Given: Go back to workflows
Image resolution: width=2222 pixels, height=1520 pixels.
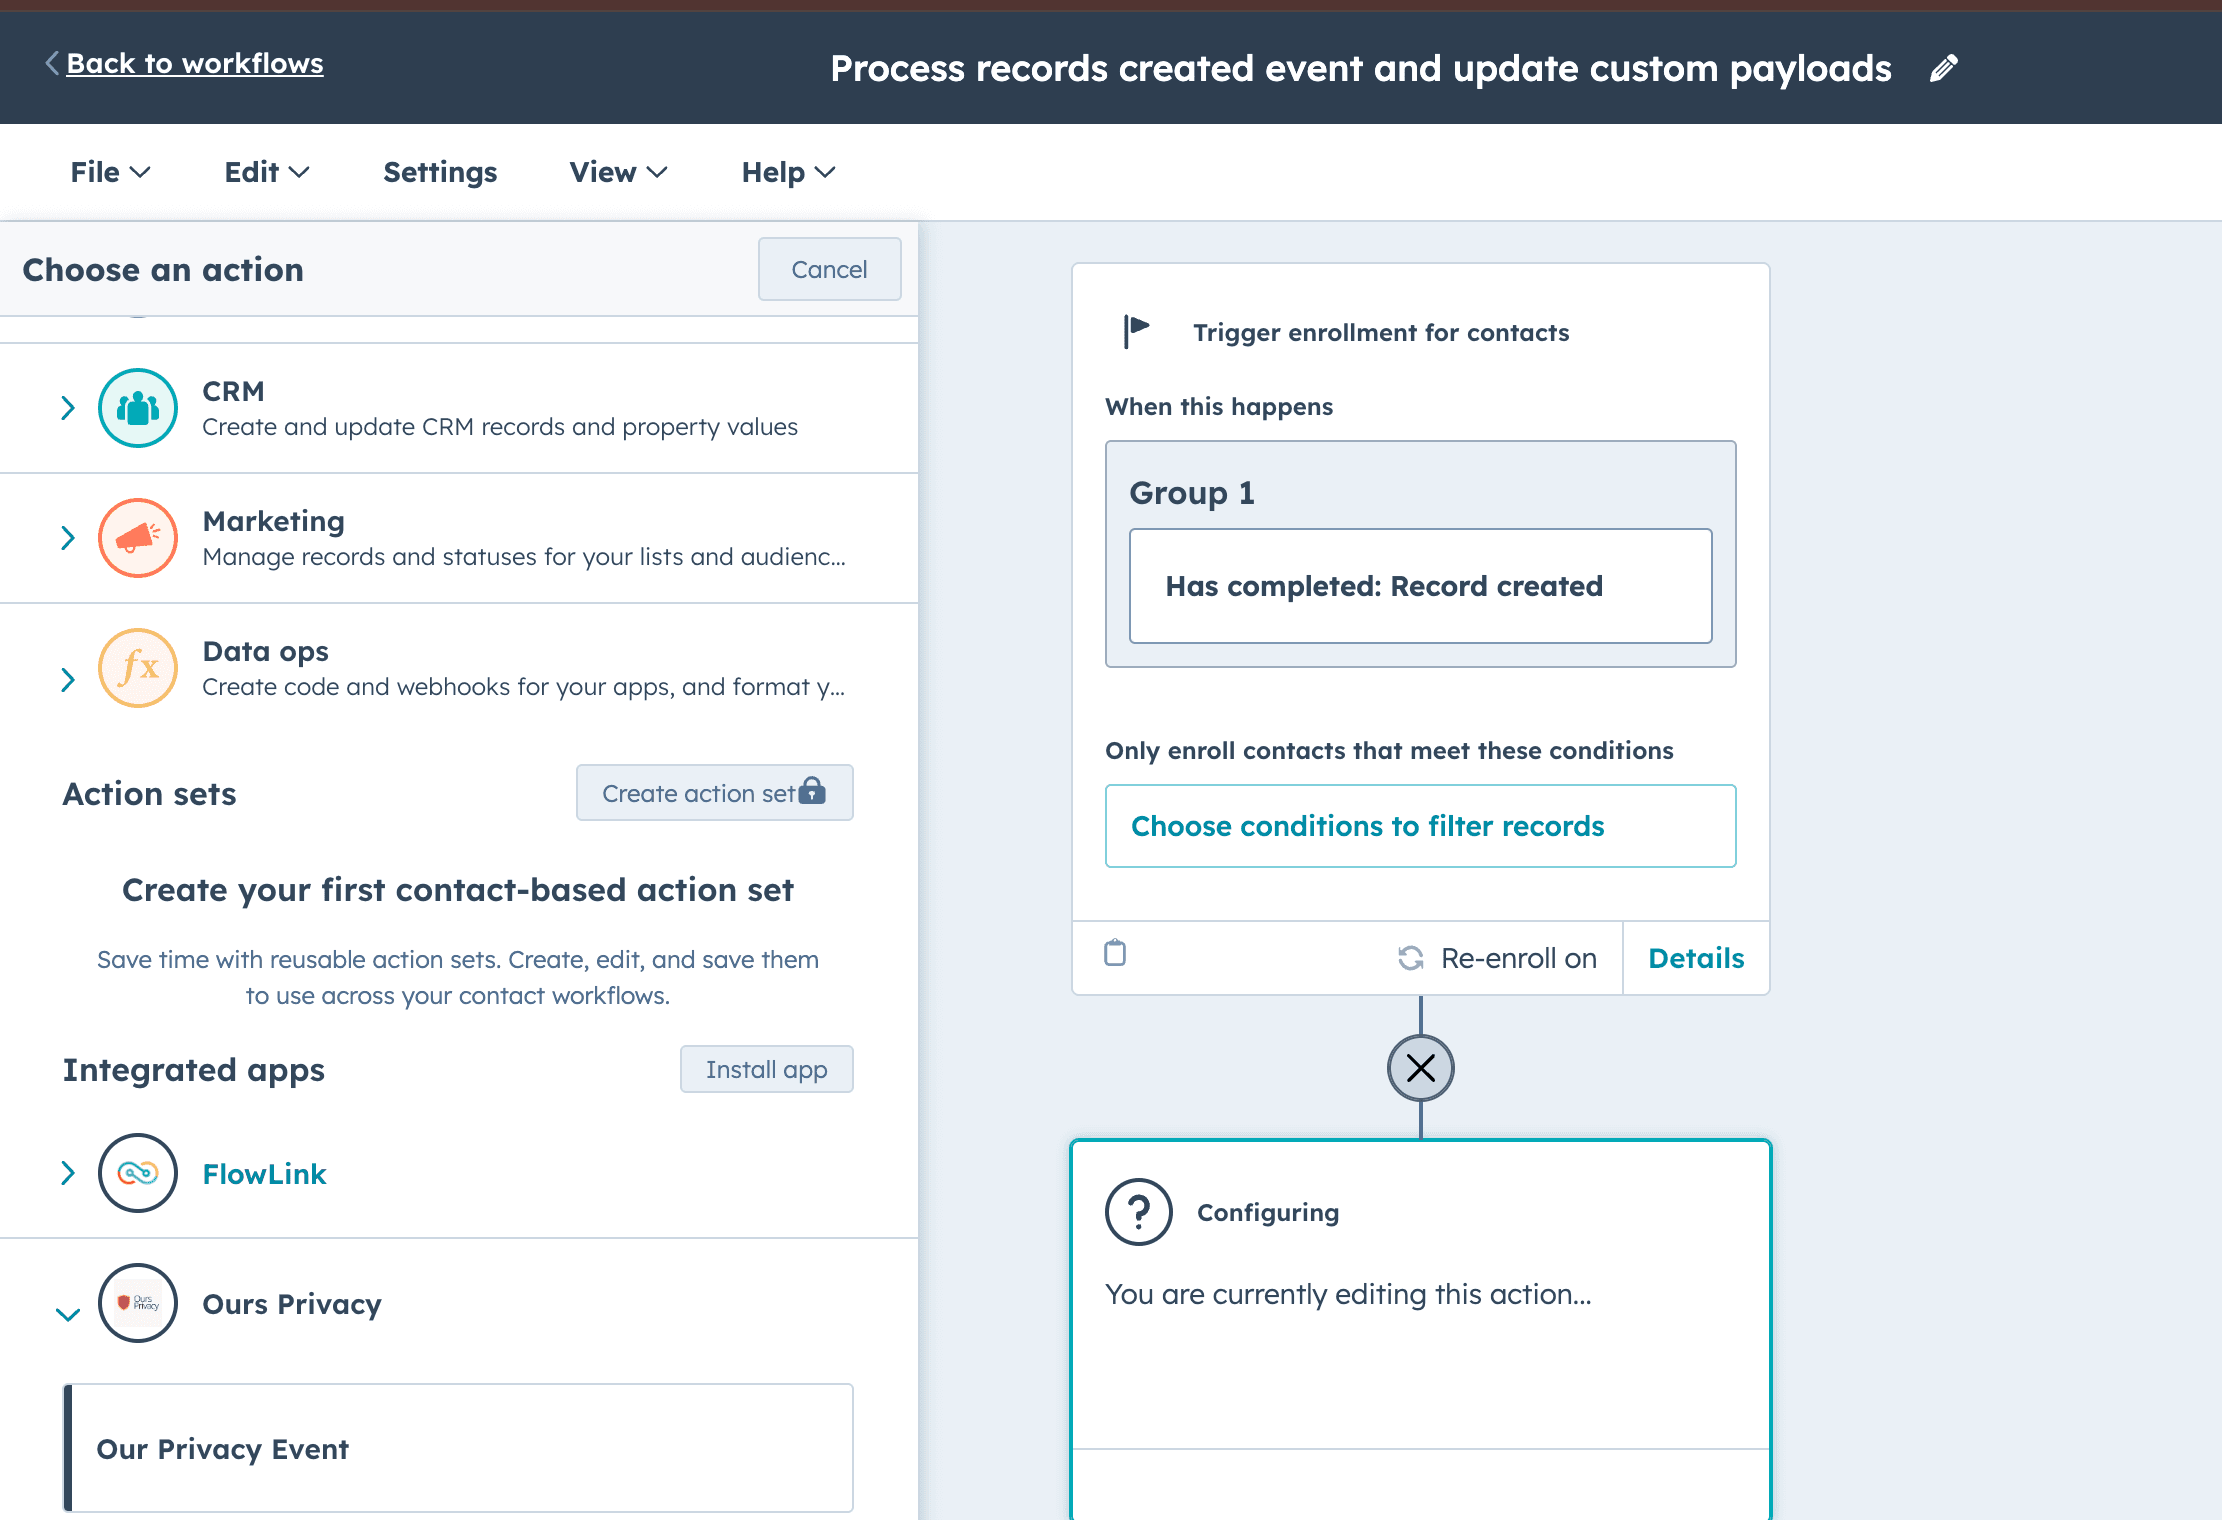Looking at the screenshot, I should 194,64.
